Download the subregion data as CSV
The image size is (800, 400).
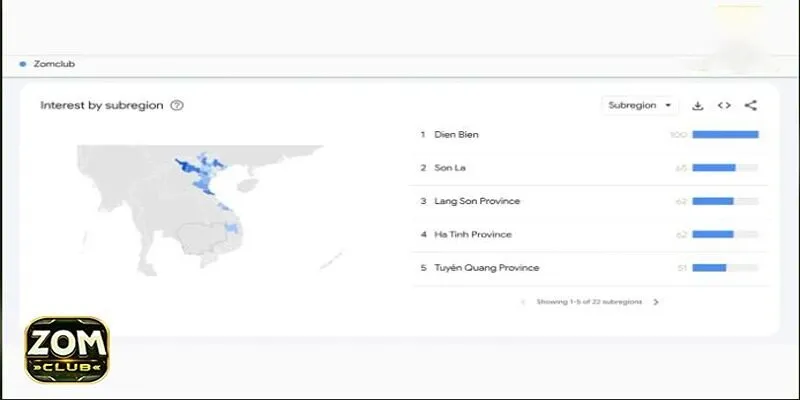pos(697,106)
